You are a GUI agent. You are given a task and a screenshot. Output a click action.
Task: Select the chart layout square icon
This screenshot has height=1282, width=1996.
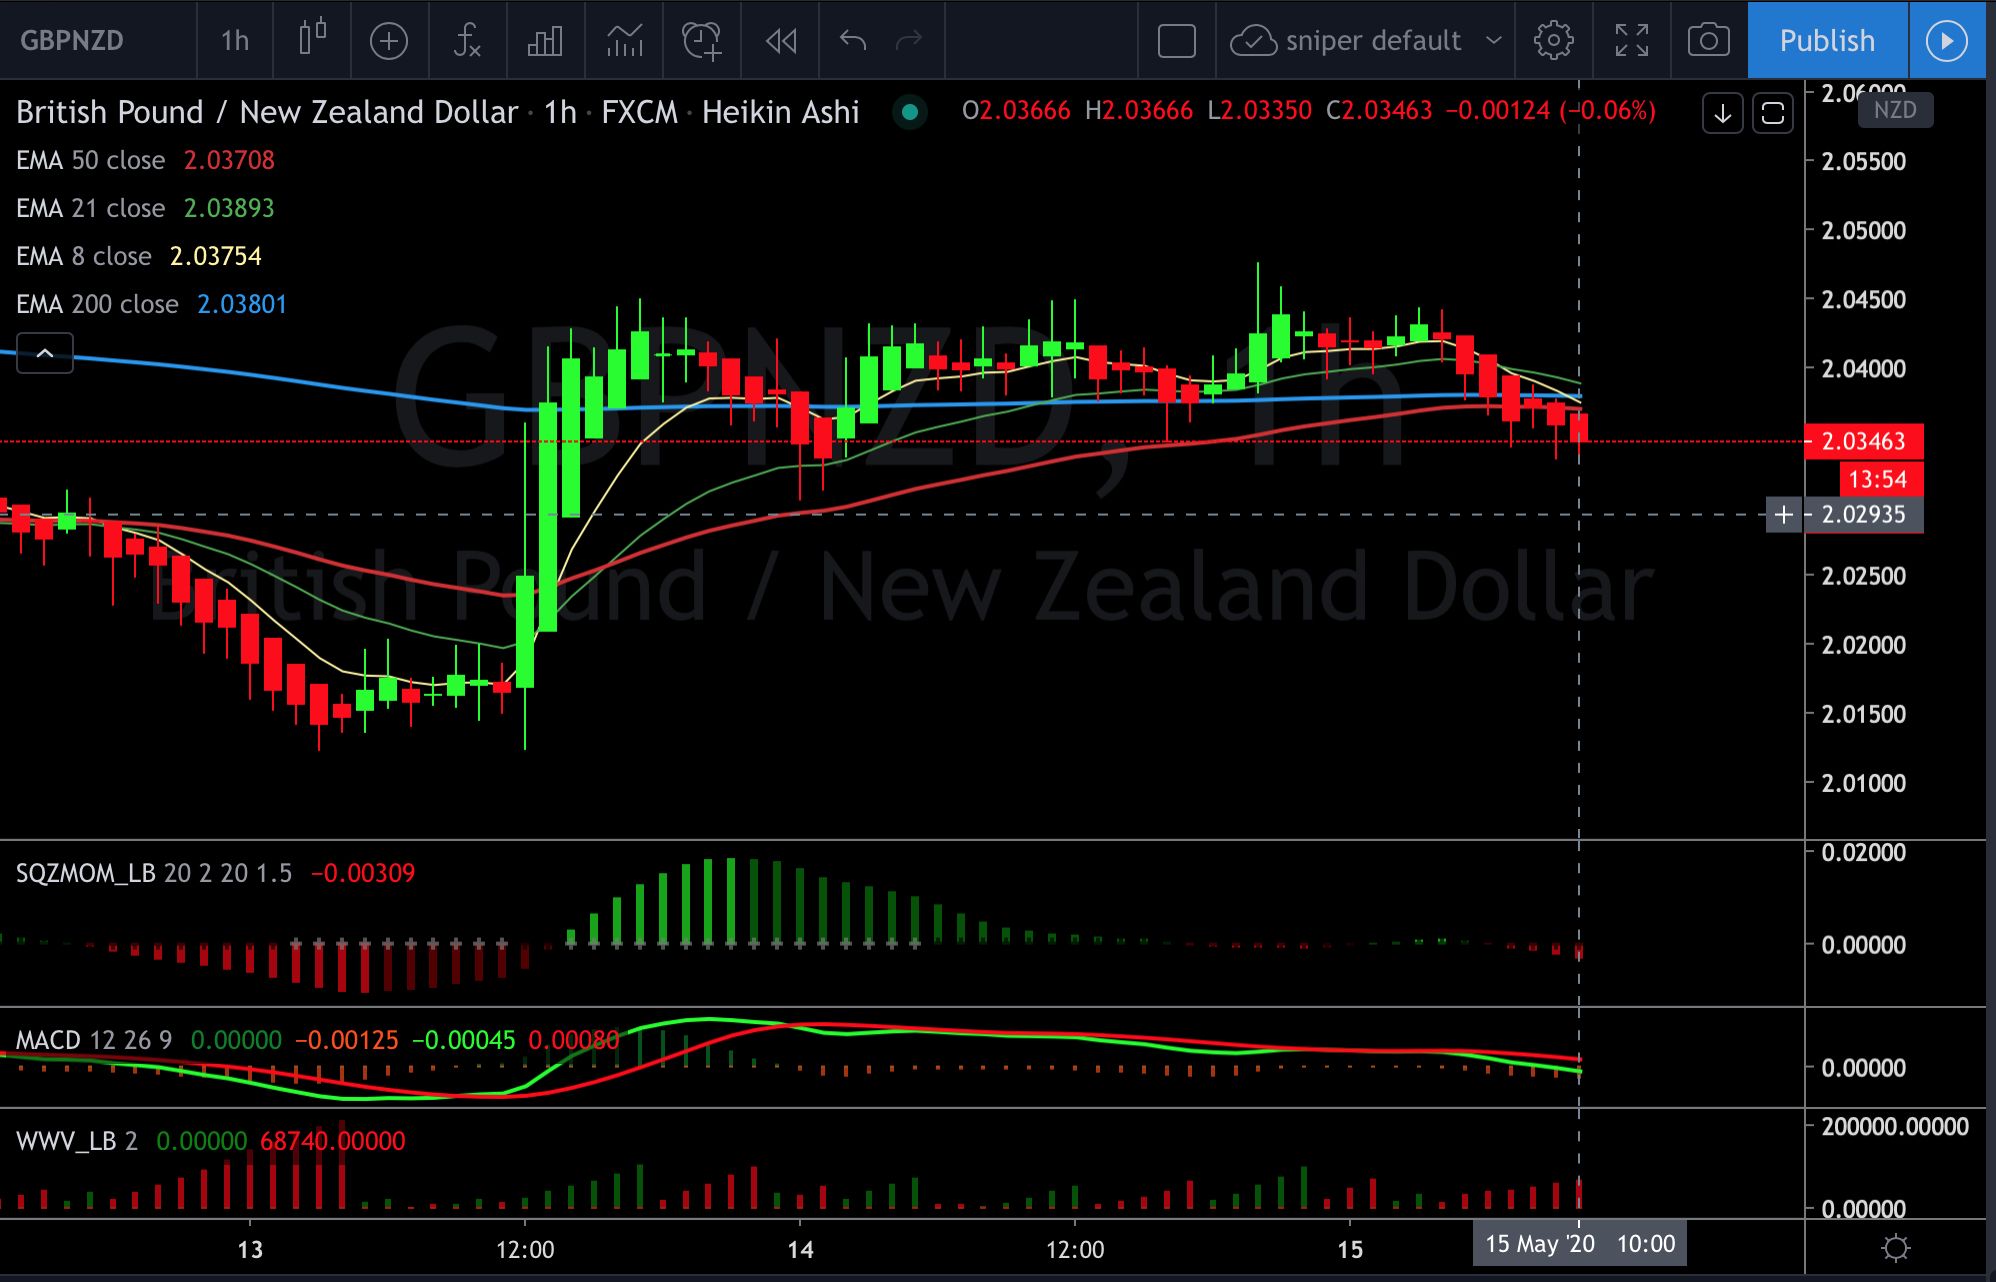pyautogui.click(x=1177, y=41)
